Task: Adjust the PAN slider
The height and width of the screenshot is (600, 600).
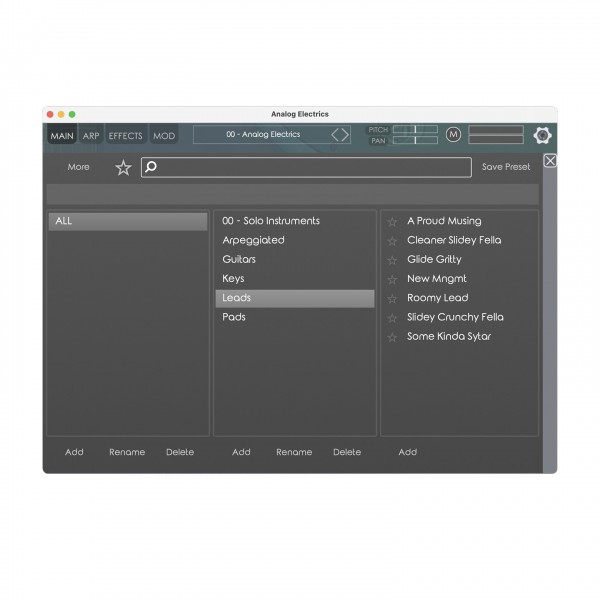Action: [415, 140]
